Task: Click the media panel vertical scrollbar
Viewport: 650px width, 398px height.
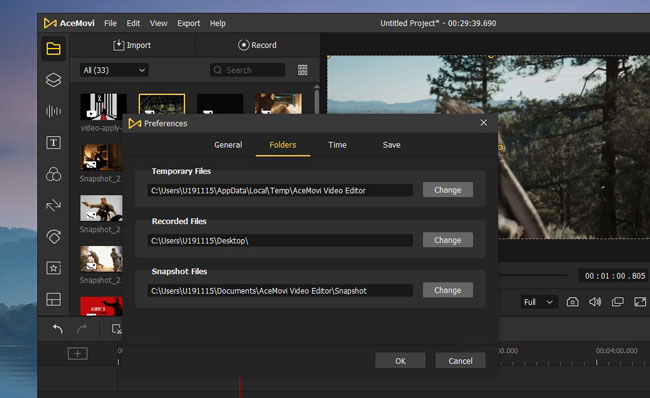Action: [x=317, y=100]
